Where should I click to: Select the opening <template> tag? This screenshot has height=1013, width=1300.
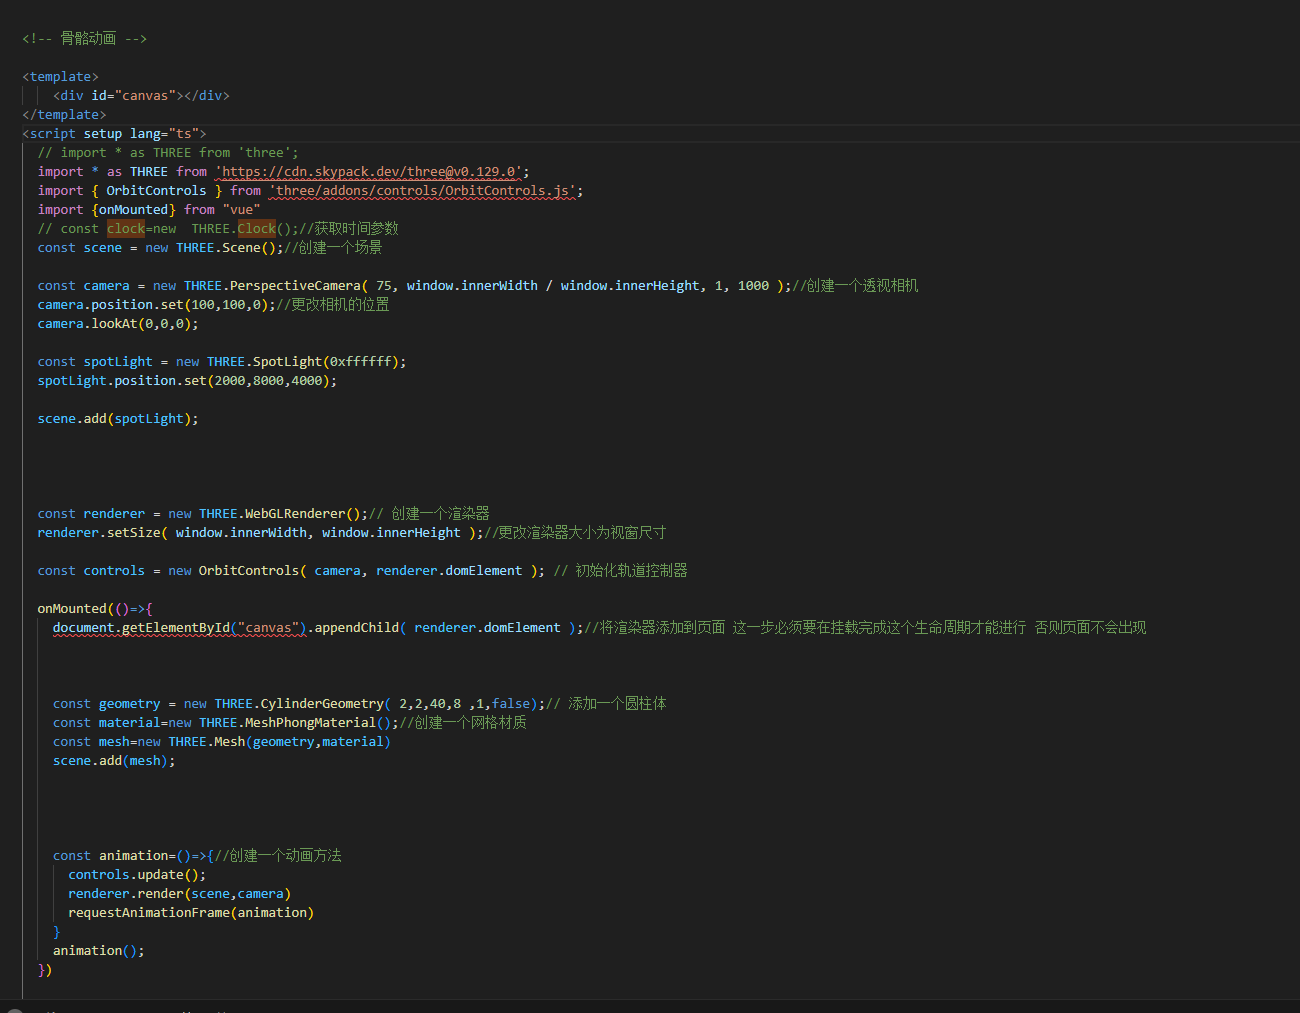tap(60, 77)
